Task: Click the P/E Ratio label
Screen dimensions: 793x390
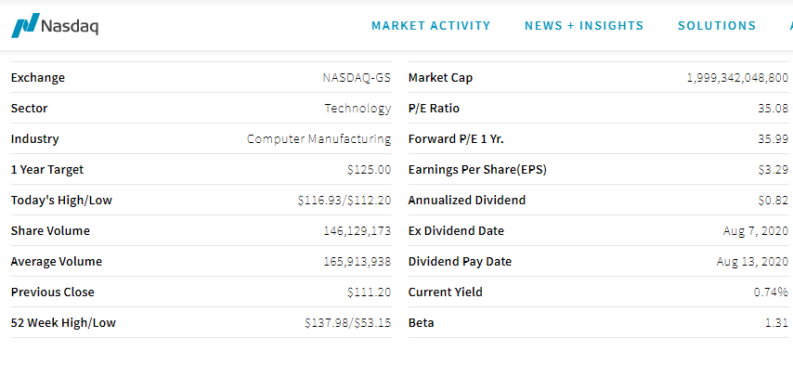Action: pyautogui.click(x=434, y=108)
